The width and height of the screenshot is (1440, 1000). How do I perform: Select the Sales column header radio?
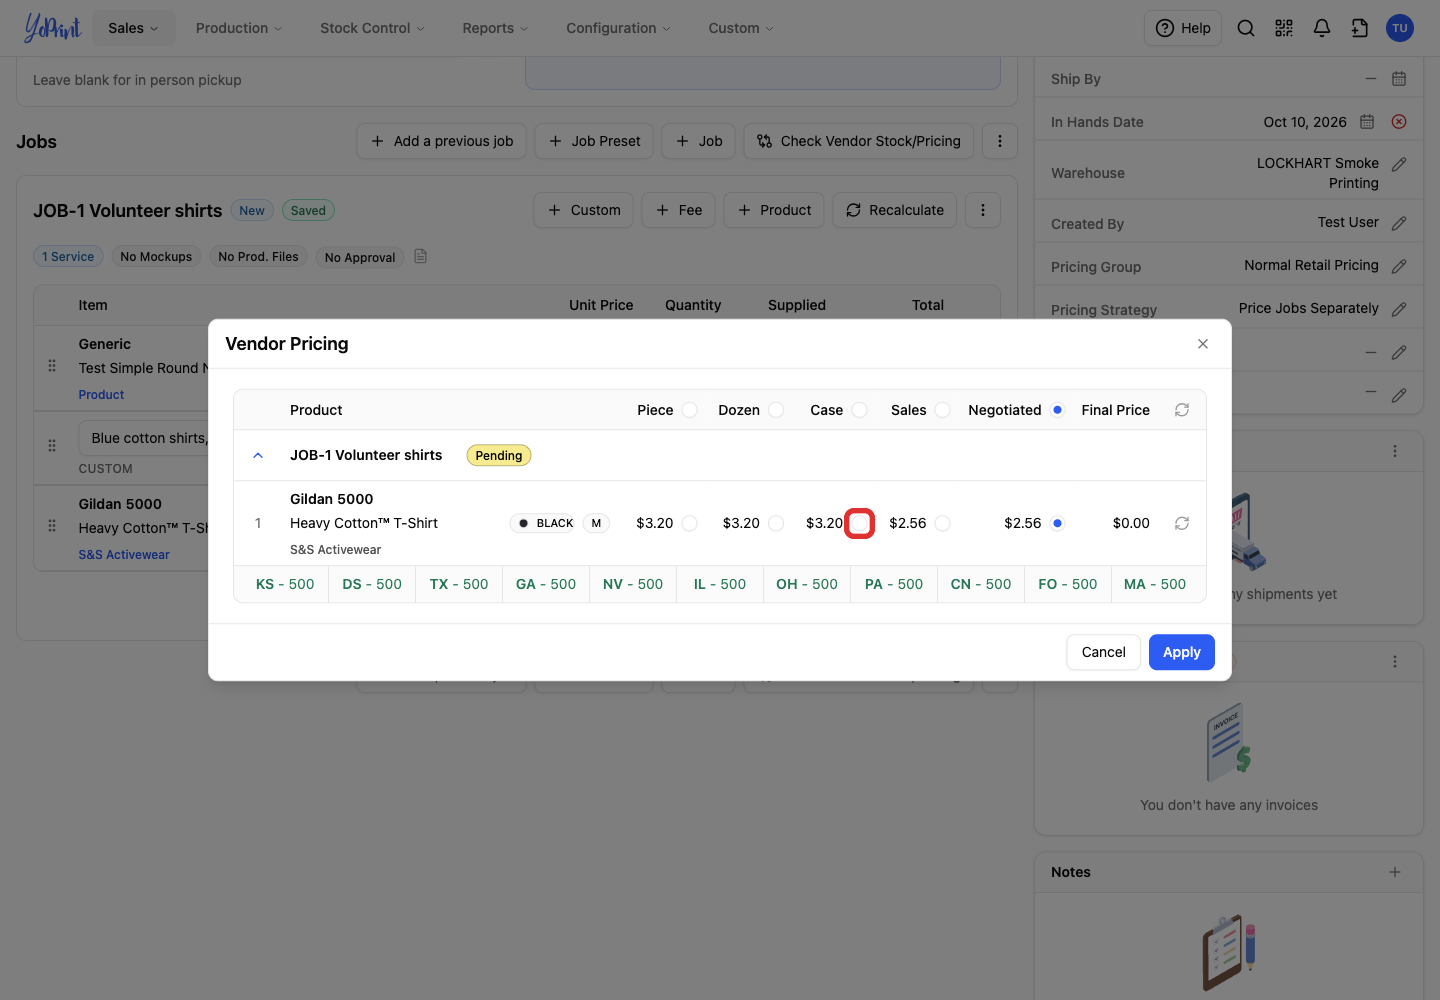pos(943,410)
